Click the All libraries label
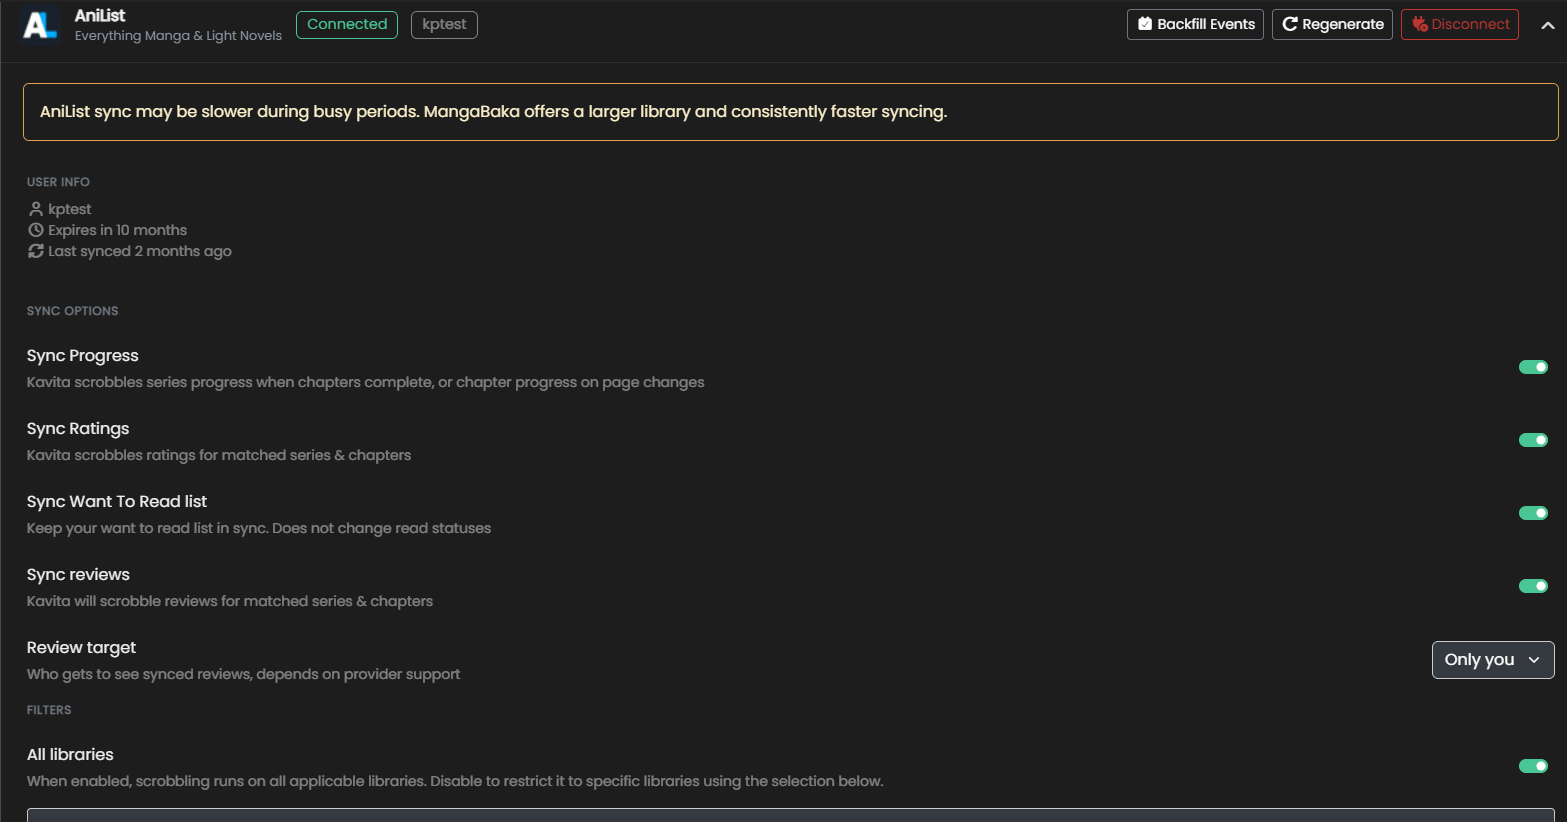 (x=70, y=755)
